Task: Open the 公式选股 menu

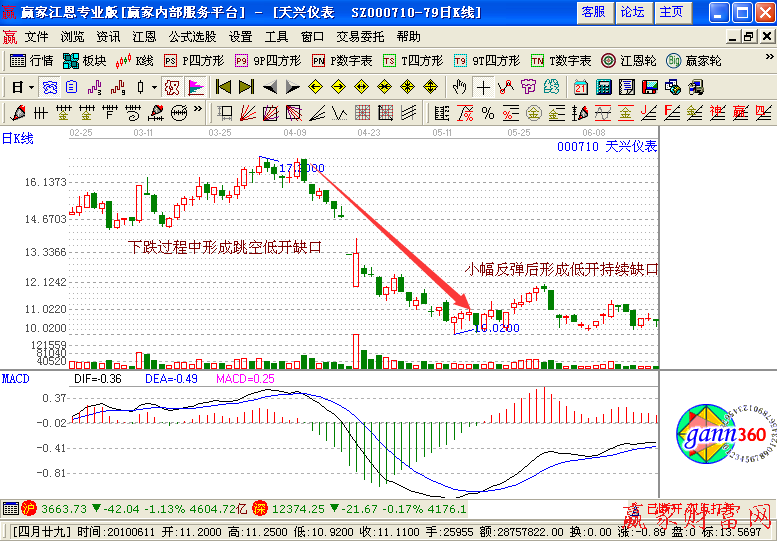Action: click(x=193, y=36)
